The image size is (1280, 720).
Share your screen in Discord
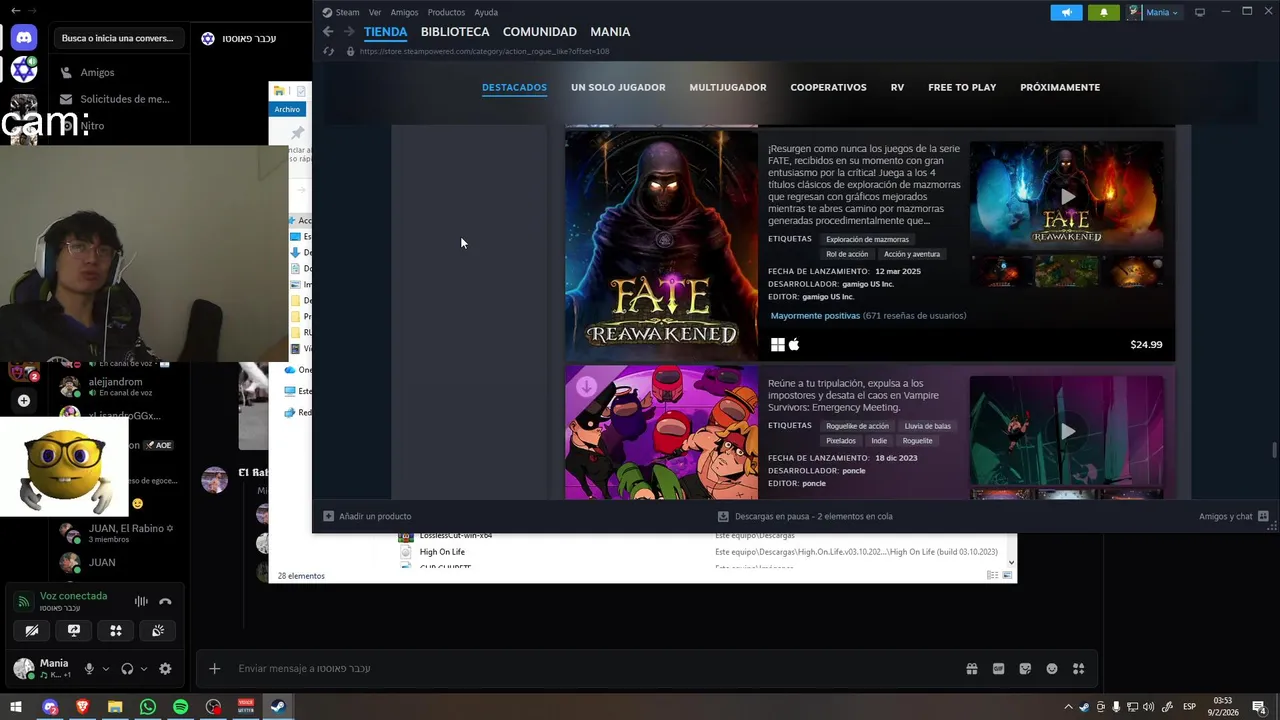[x=74, y=630]
